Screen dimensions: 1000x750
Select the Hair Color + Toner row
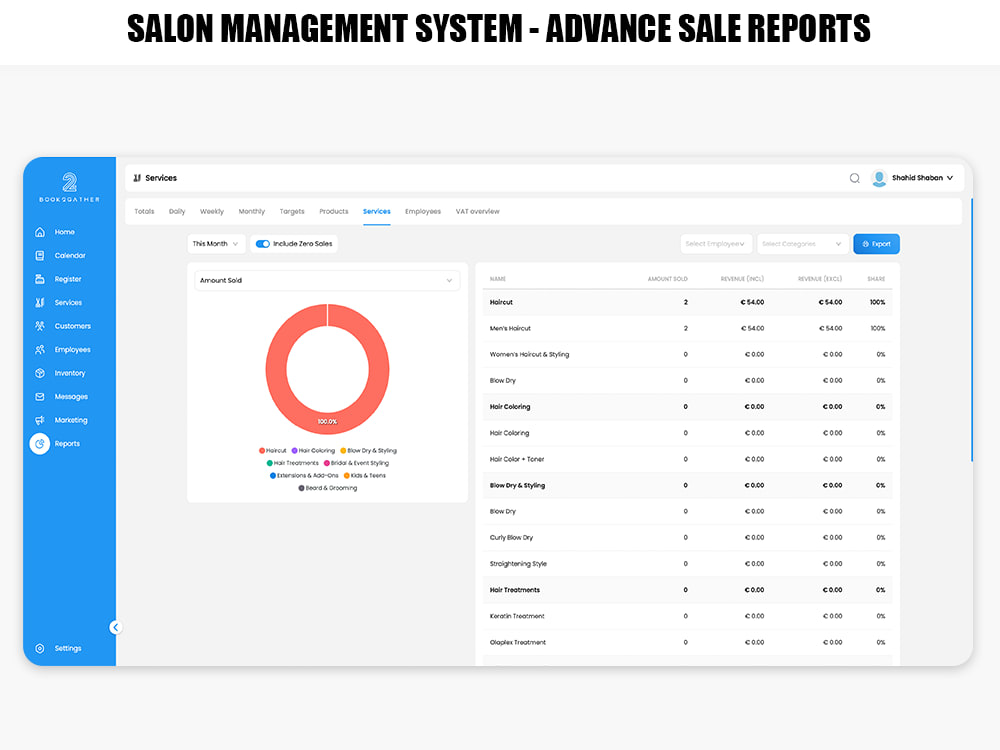click(688, 460)
